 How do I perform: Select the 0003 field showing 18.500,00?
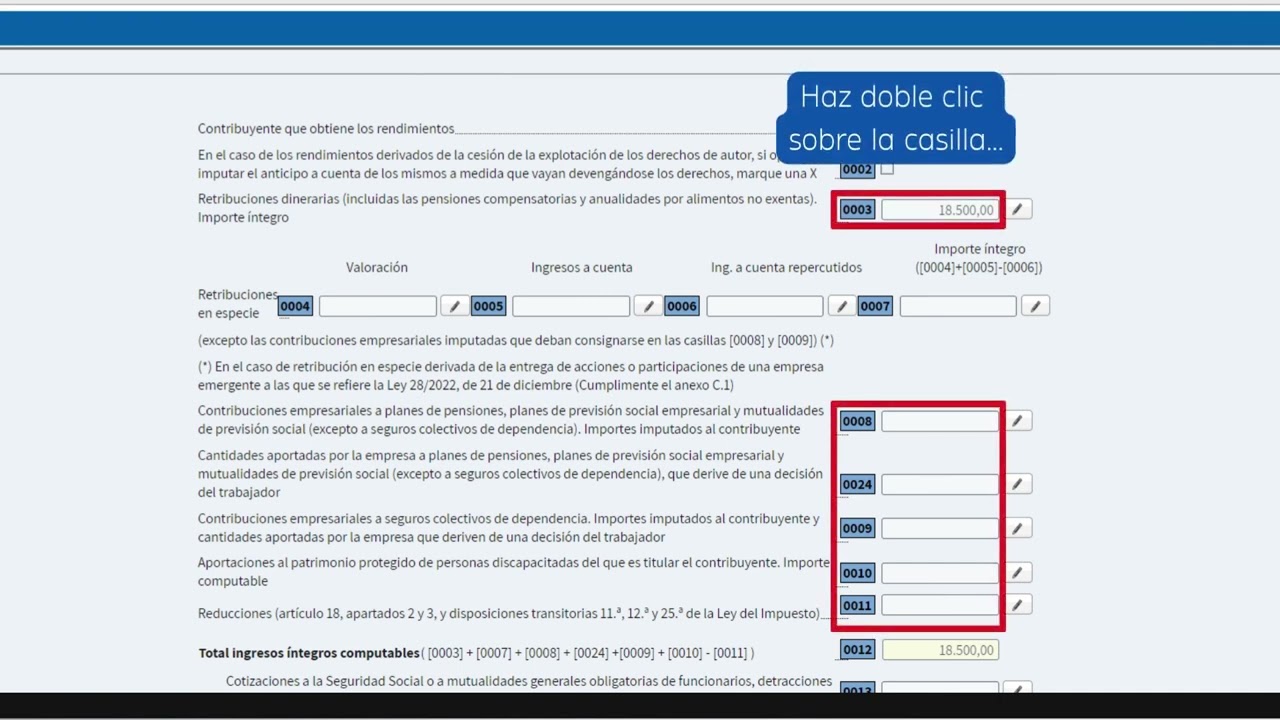tap(939, 210)
